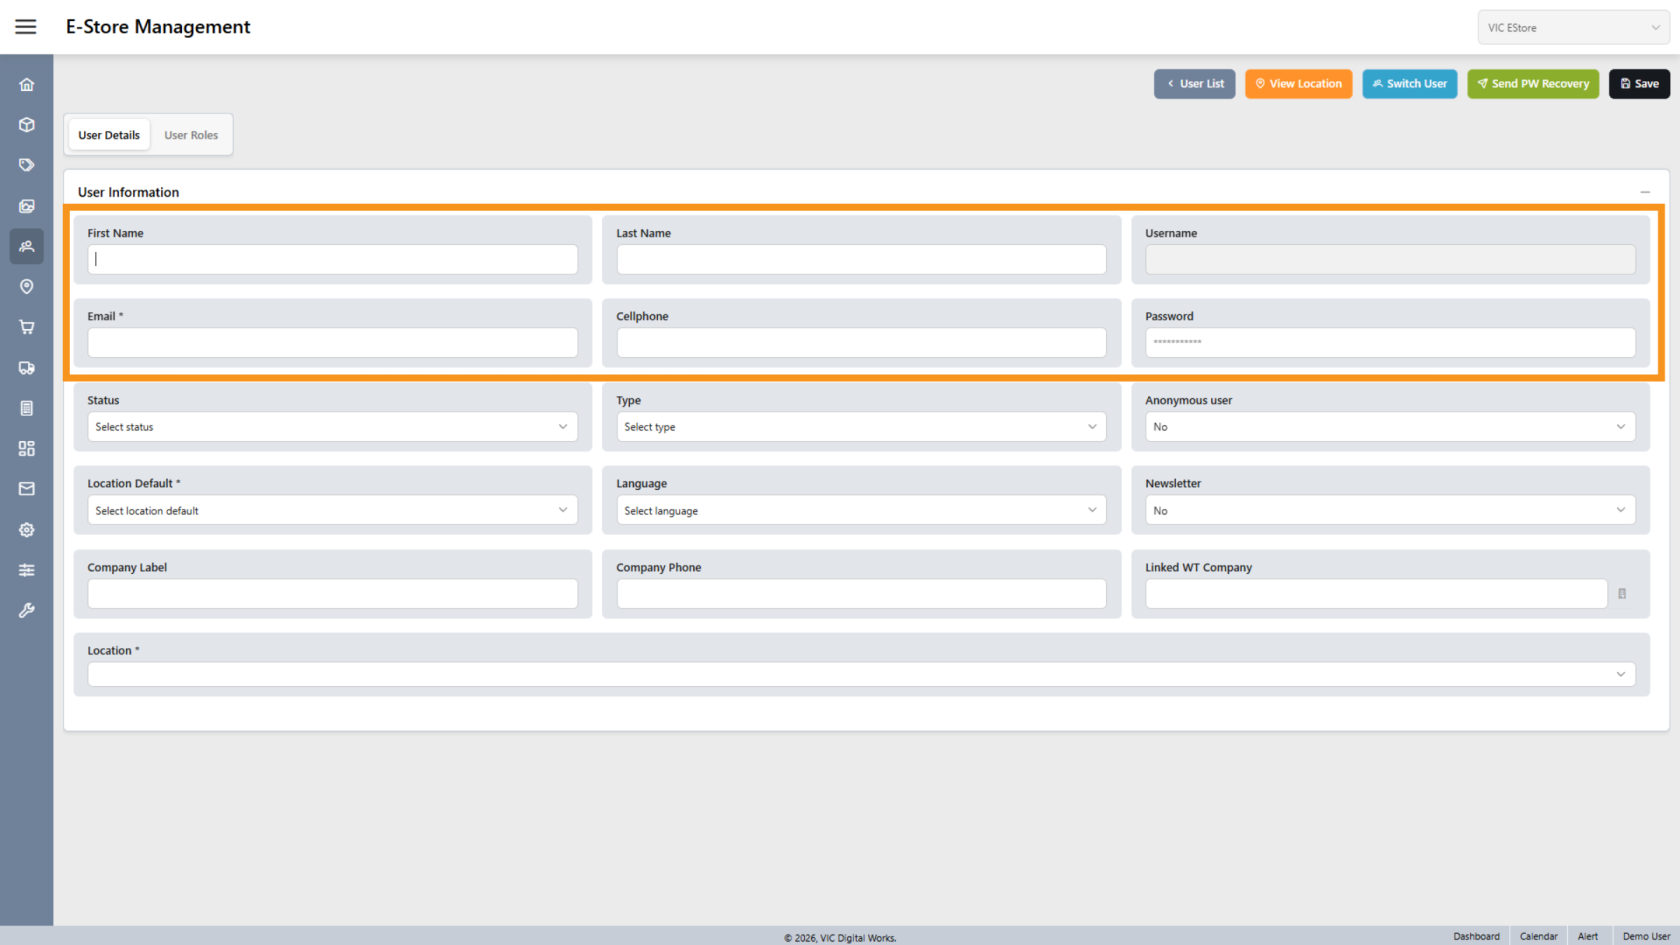Collapse the User Information panel

[1645, 192]
